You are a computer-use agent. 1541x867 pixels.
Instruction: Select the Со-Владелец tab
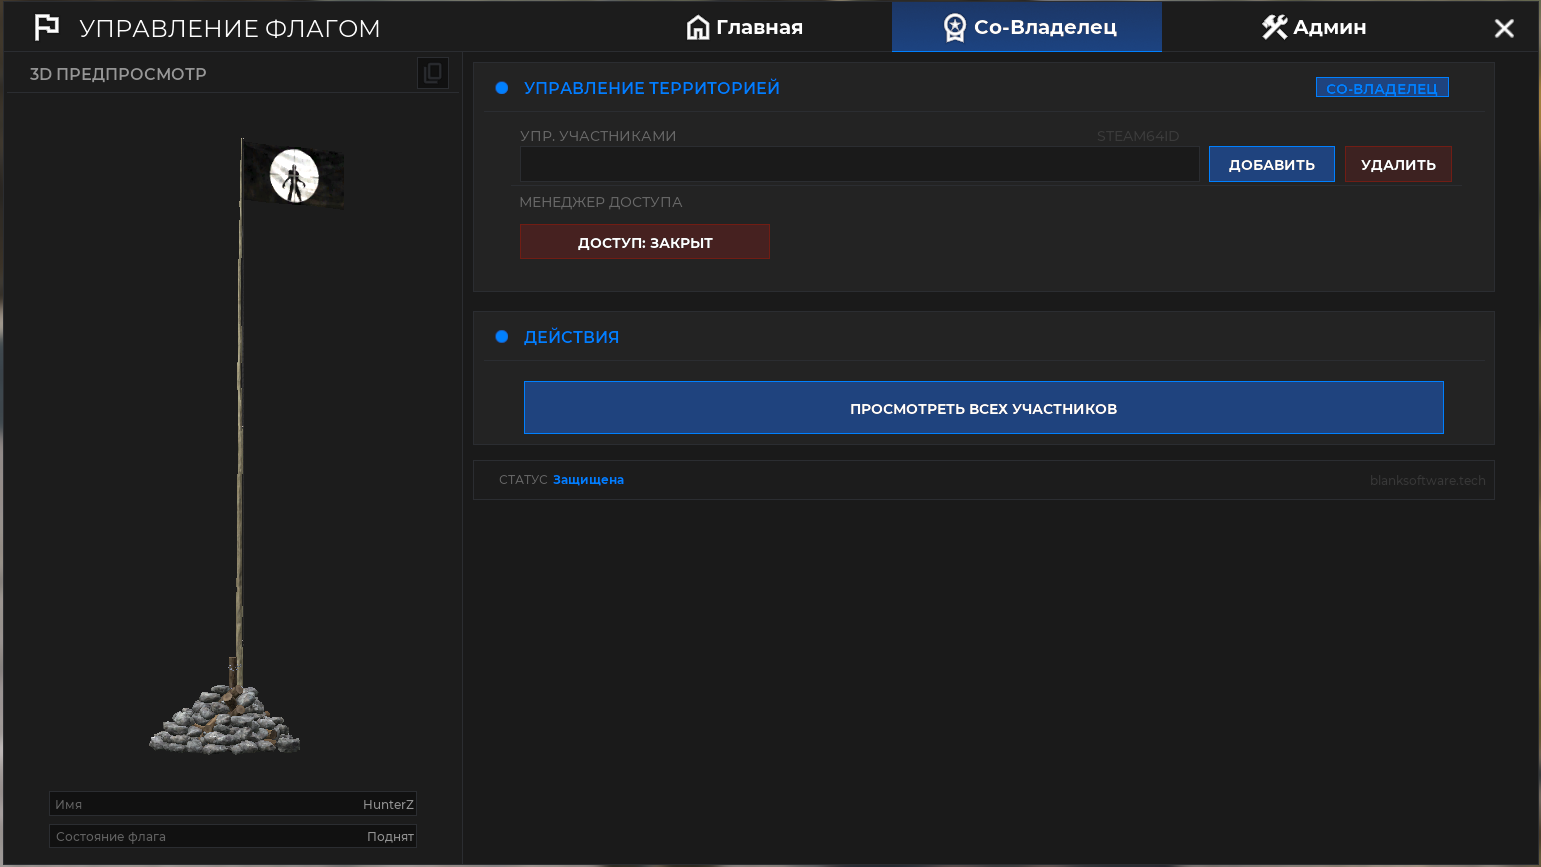[1027, 27]
